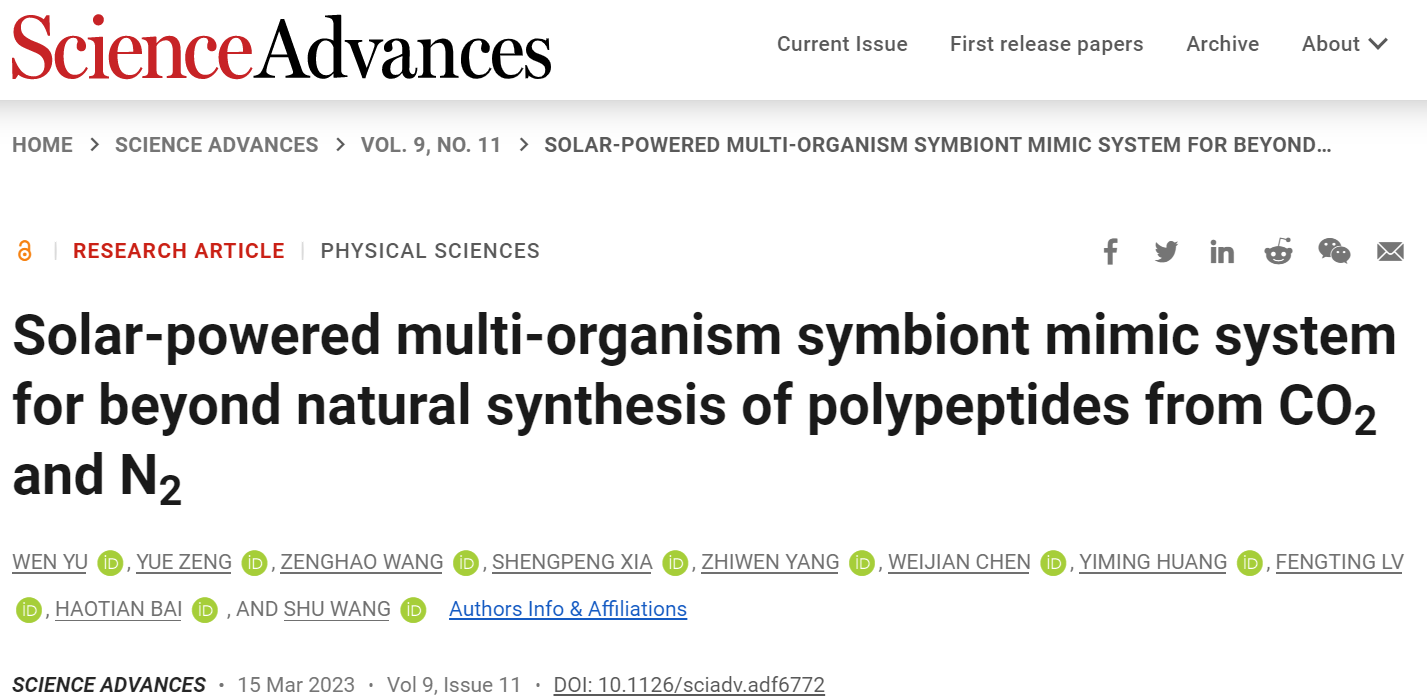1427x699 pixels.
Task: Open the Current Issue menu item
Action: coord(842,44)
